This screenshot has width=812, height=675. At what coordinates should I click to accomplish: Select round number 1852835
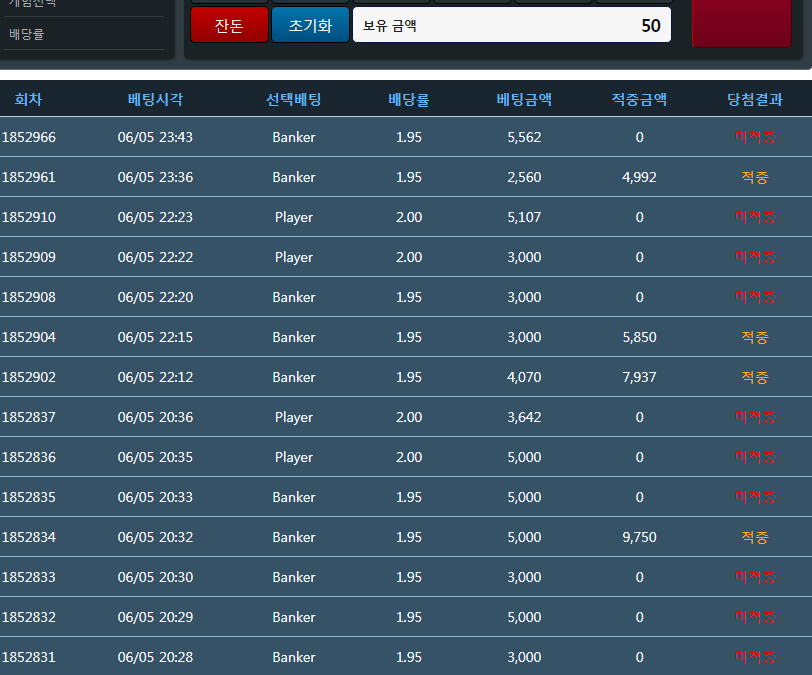(x=29, y=497)
